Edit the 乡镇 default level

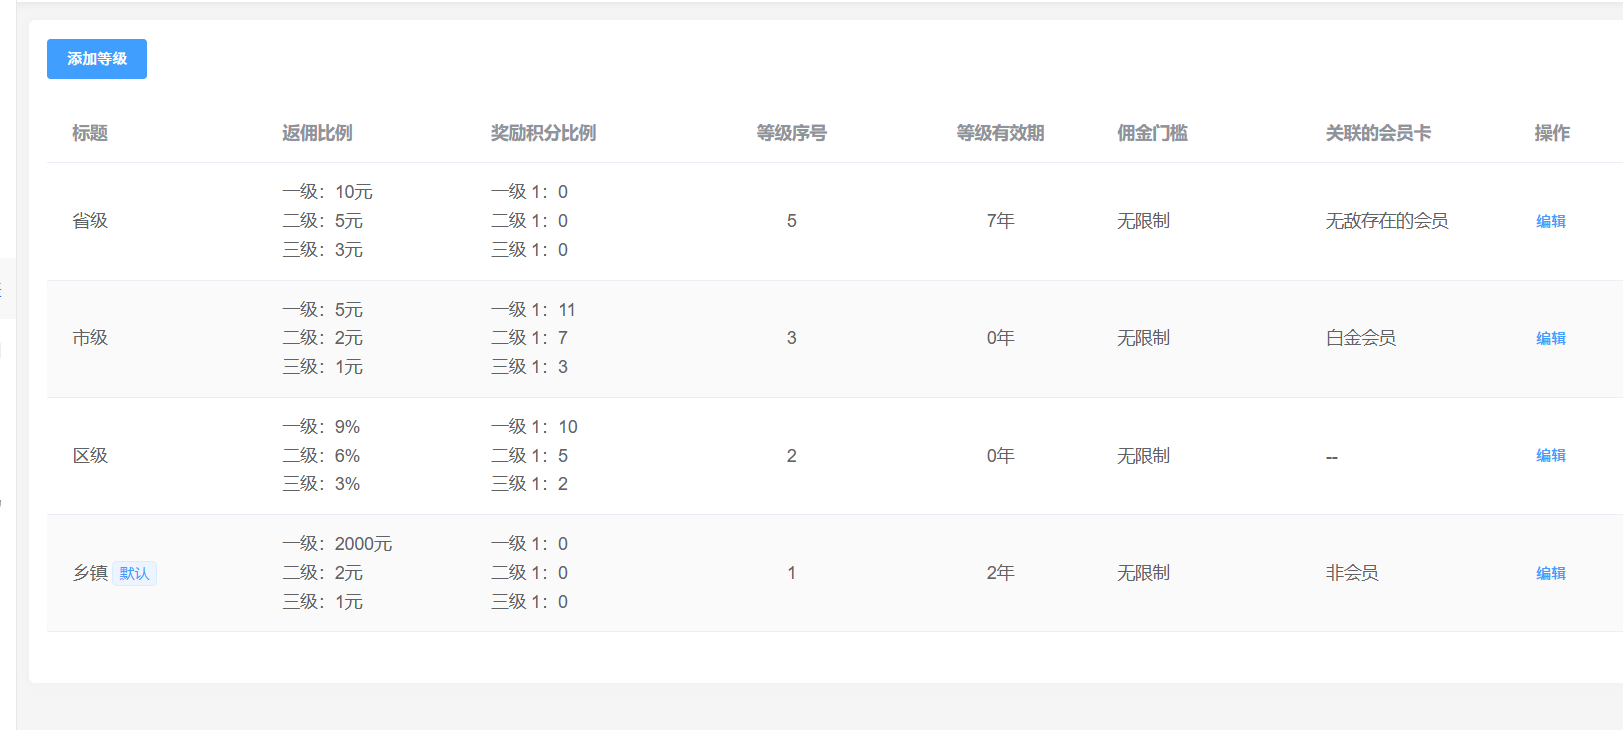pyautogui.click(x=1550, y=573)
